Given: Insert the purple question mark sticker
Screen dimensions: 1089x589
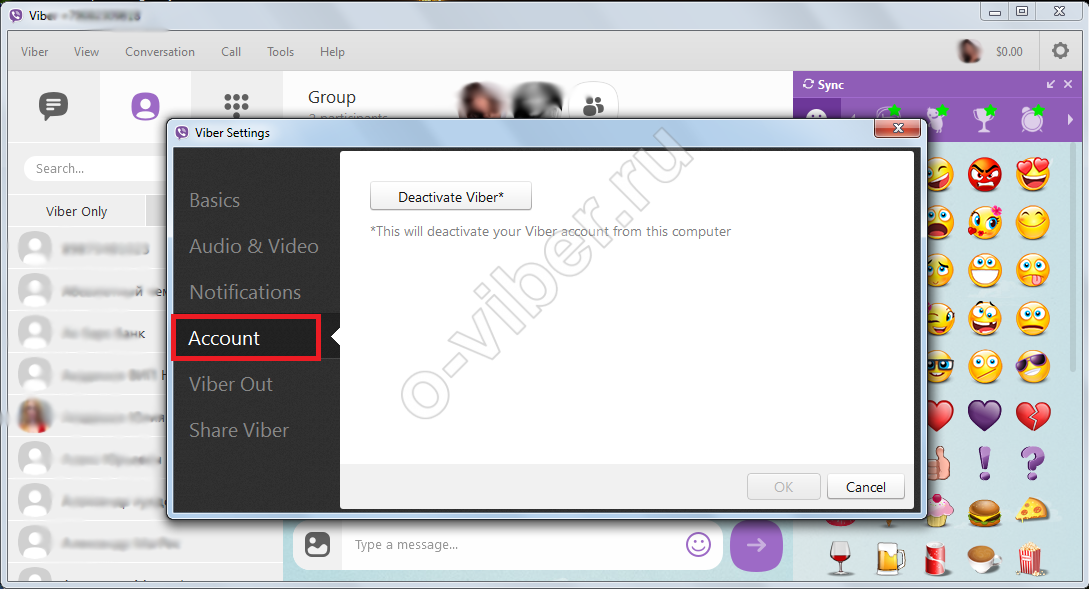Looking at the screenshot, I should (x=1033, y=463).
